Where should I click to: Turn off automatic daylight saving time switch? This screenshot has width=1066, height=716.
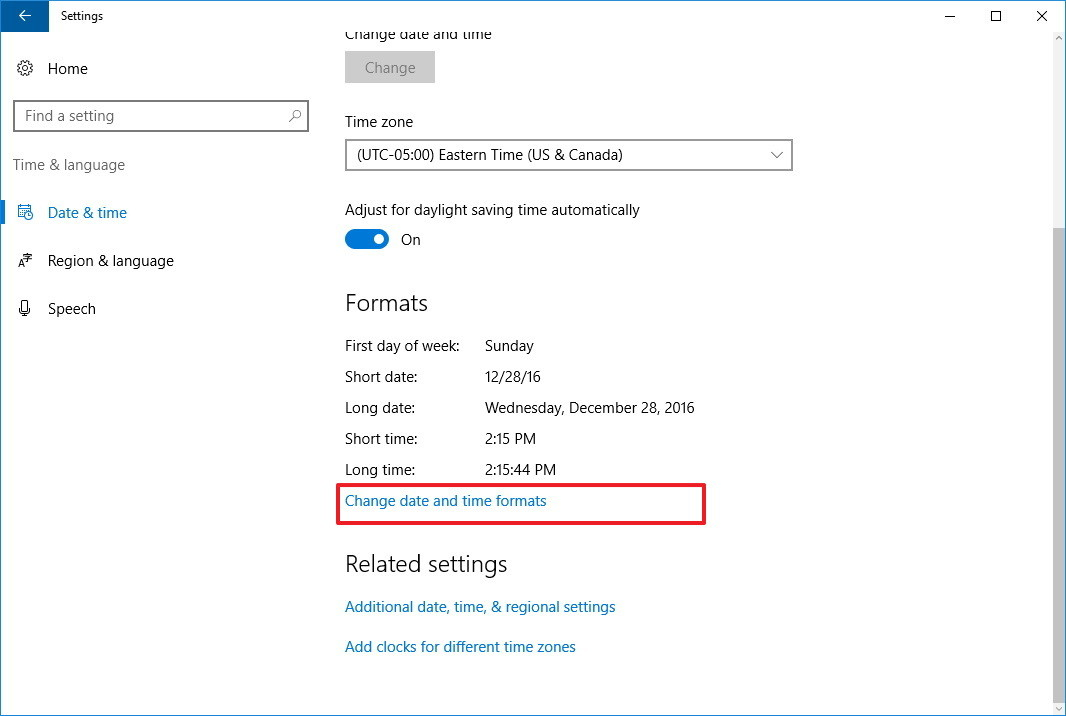pyautogui.click(x=367, y=239)
